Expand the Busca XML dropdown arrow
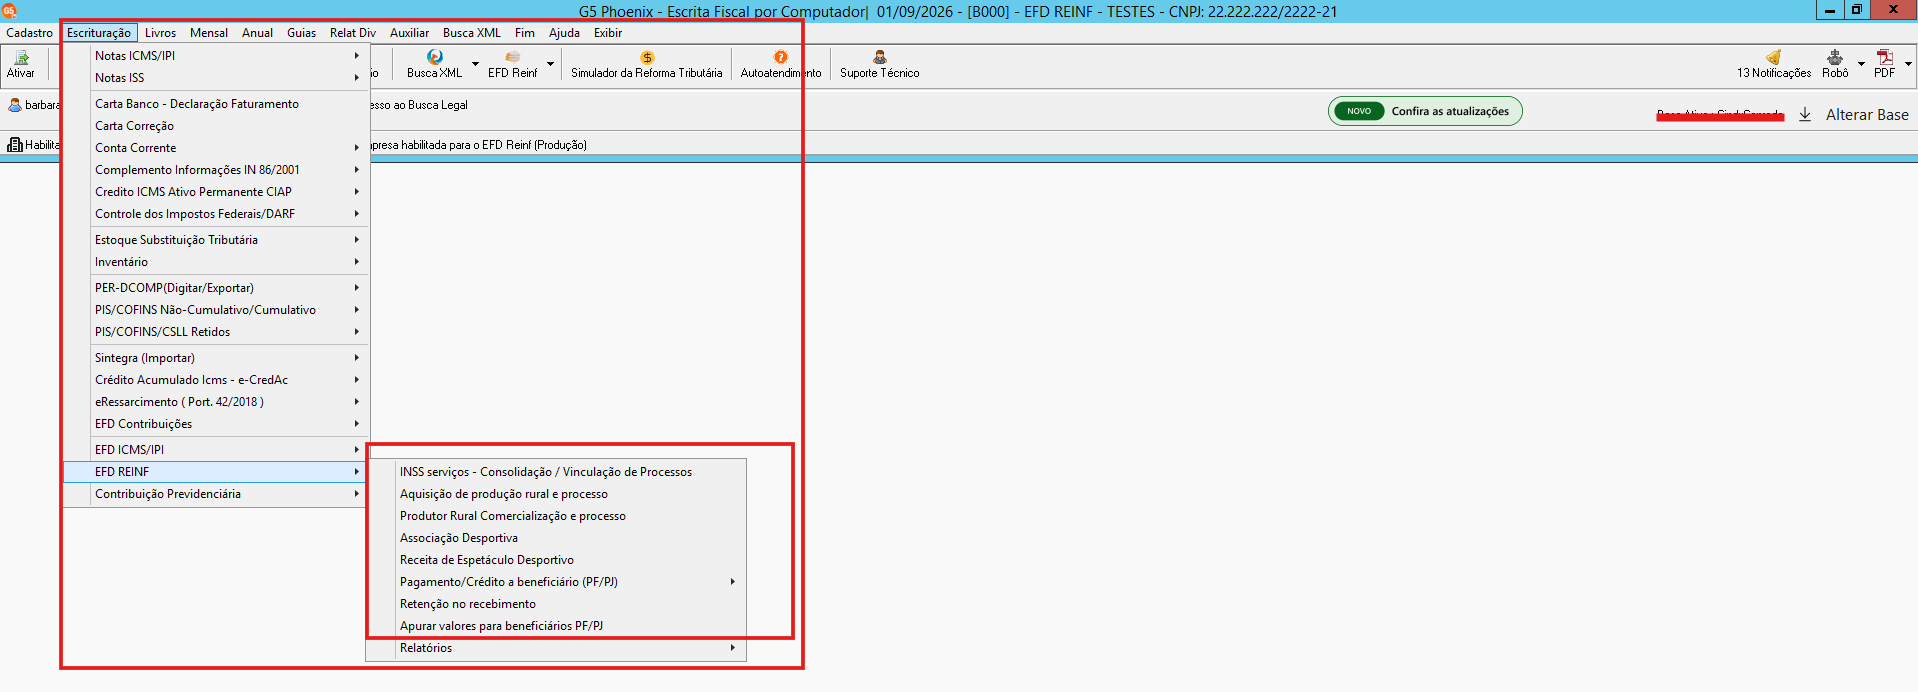This screenshot has width=1918, height=692. click(x=475, y=64)
